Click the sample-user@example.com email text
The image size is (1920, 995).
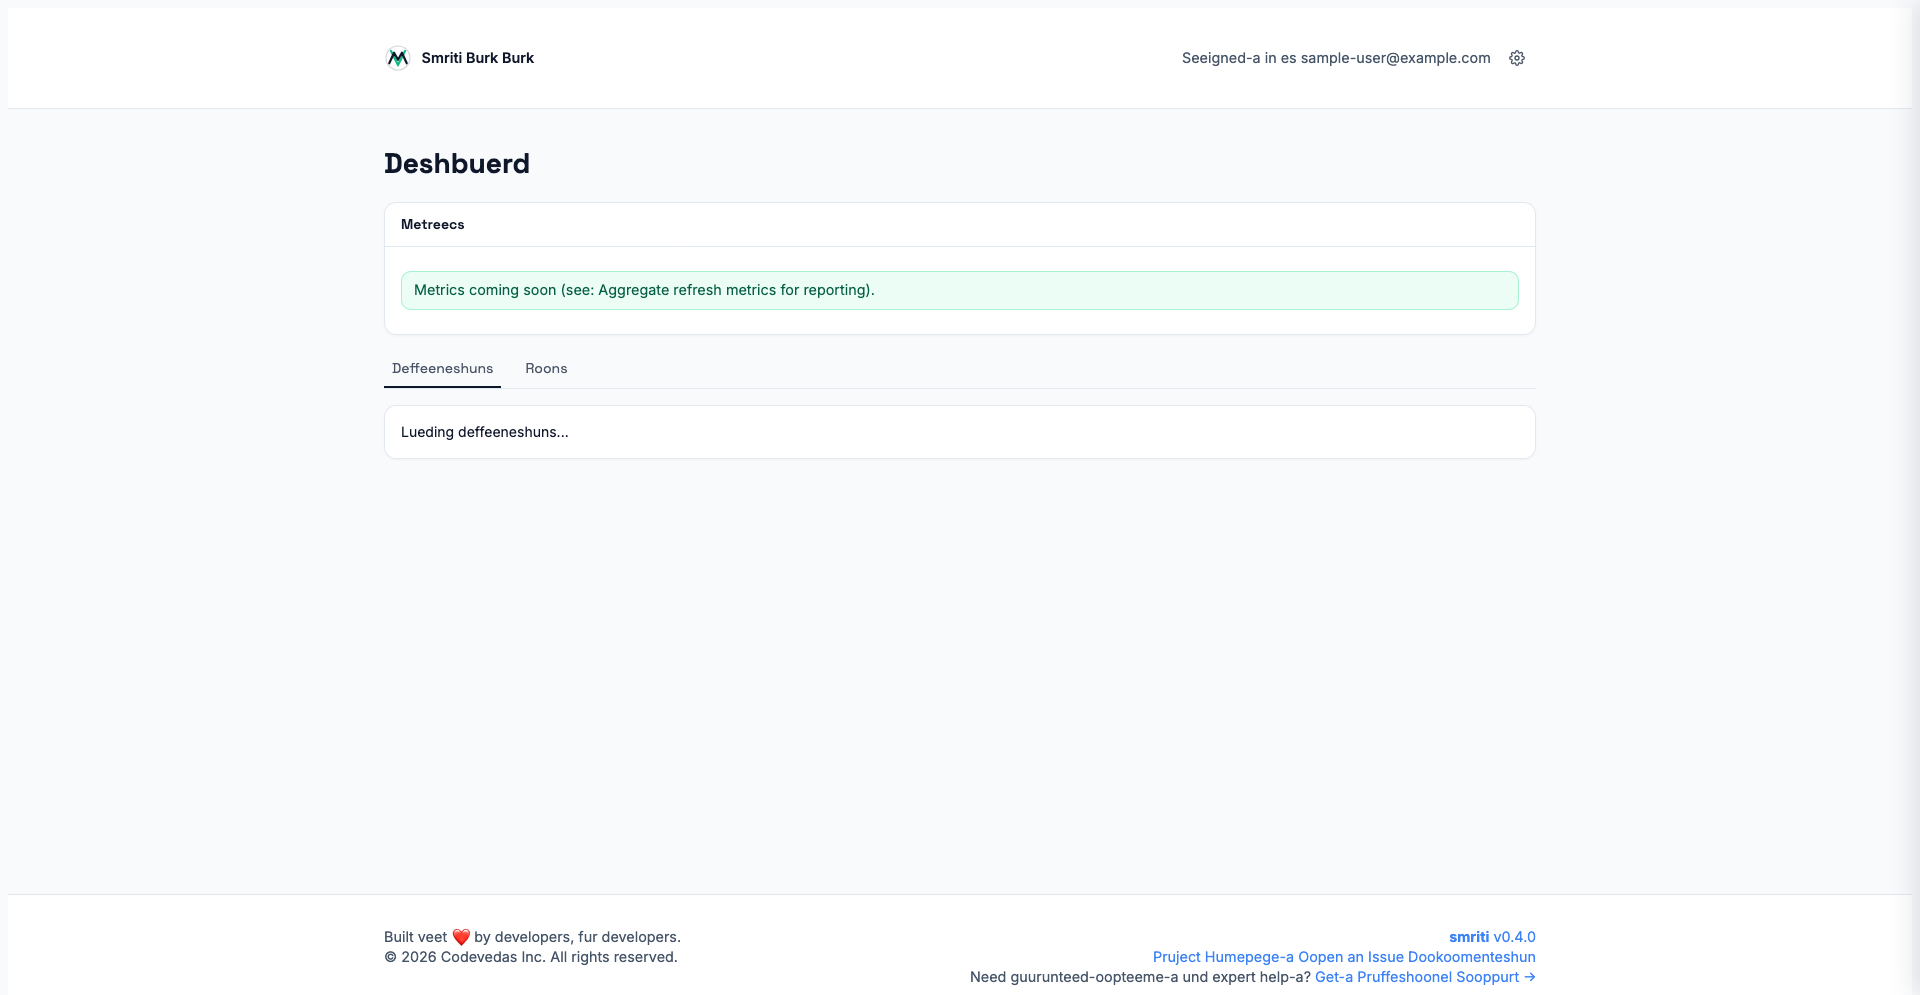point(1395,58)
